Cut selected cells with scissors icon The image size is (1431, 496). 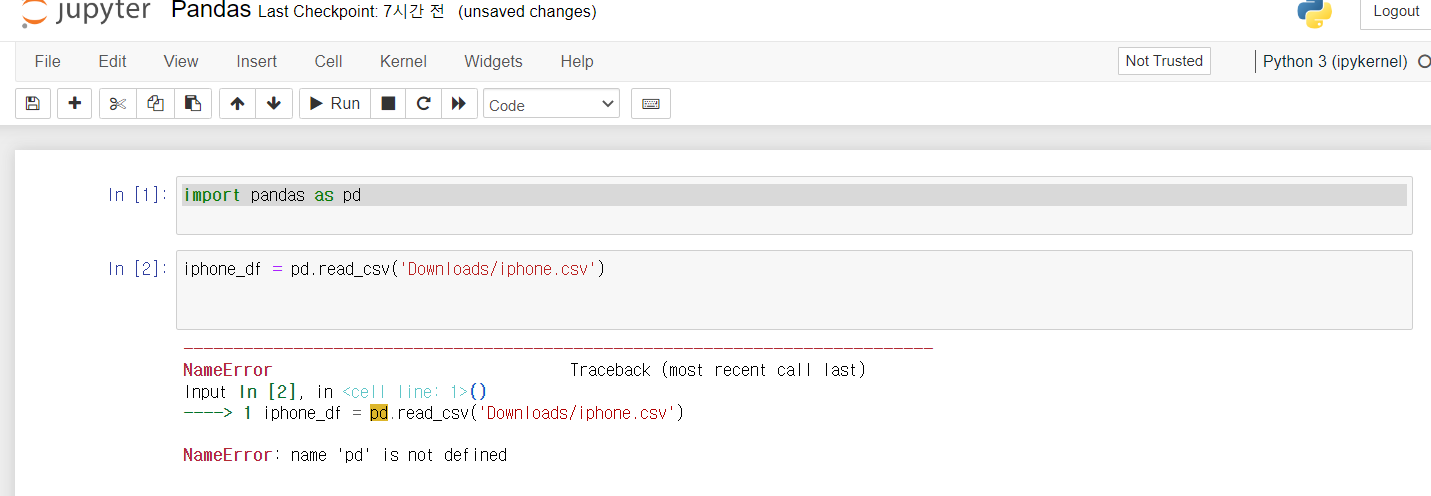(118, 104)
